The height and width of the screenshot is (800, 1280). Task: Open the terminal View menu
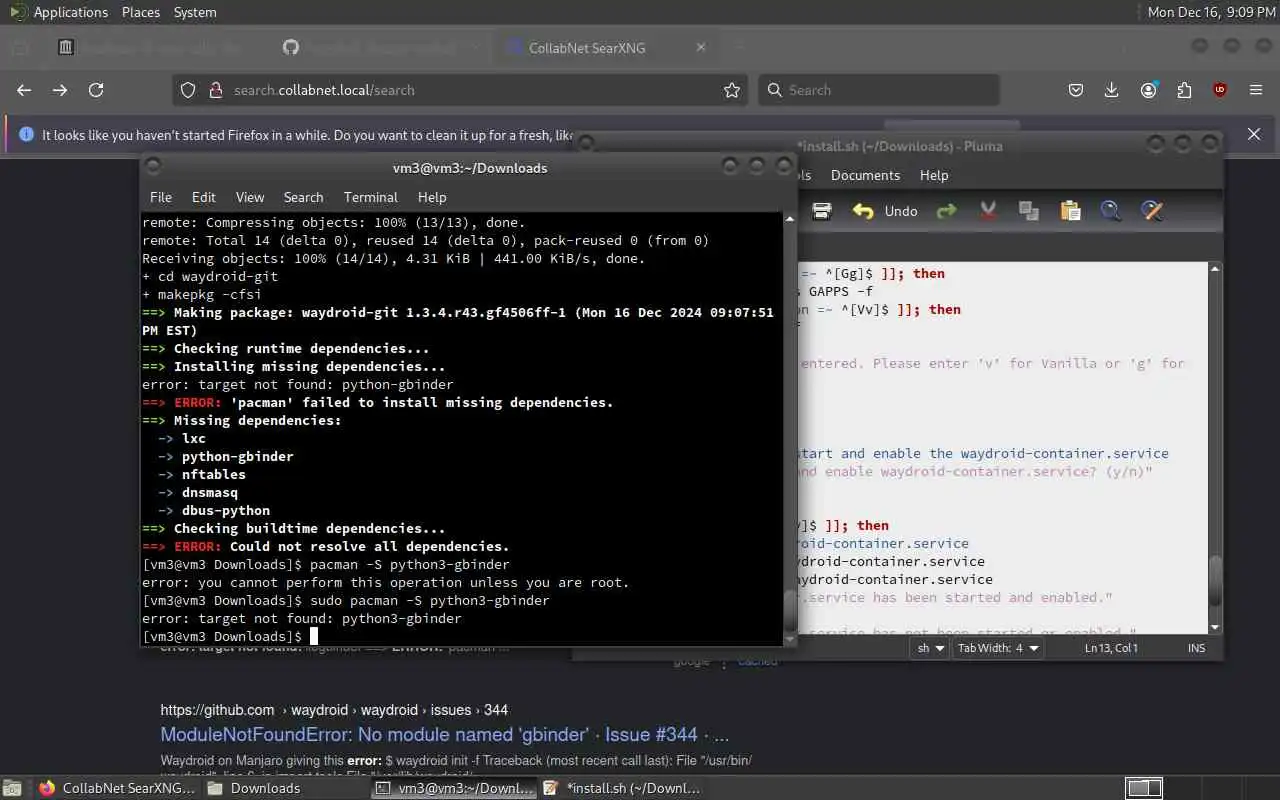tap(250, 197)
